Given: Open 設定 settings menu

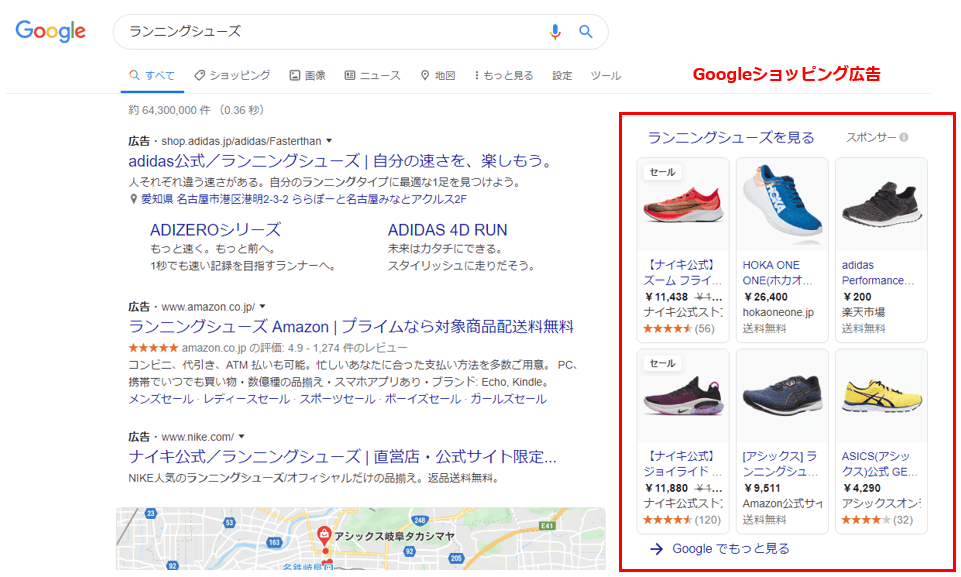Looking at the screenshot, I should (x=562, y=75).
